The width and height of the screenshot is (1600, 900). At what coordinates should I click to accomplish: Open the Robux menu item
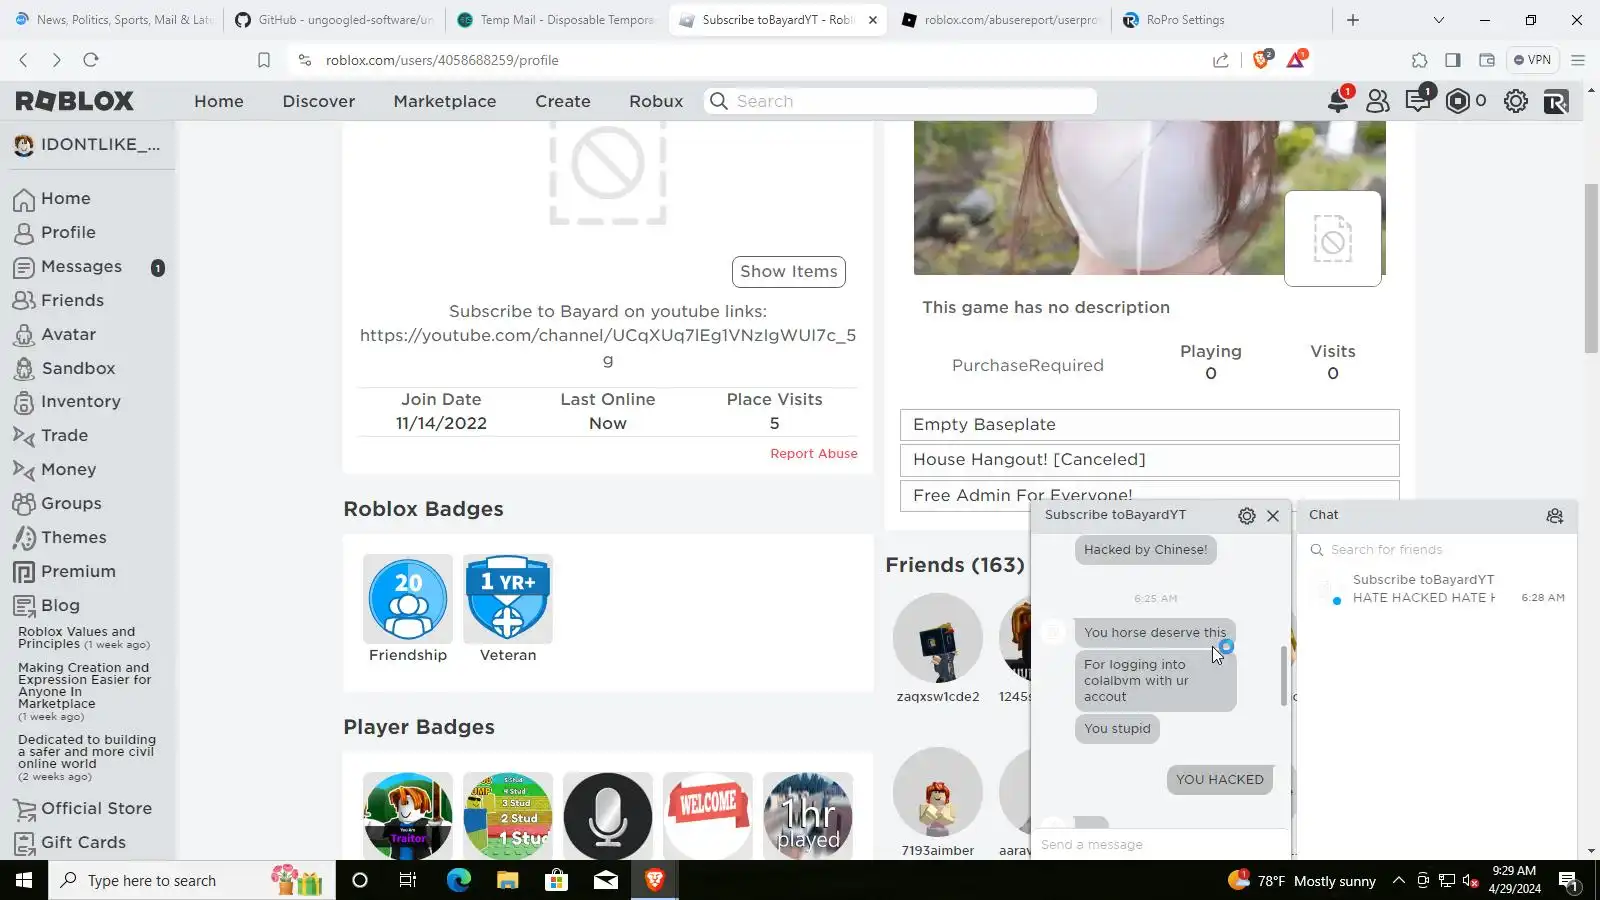coord(656,101)
